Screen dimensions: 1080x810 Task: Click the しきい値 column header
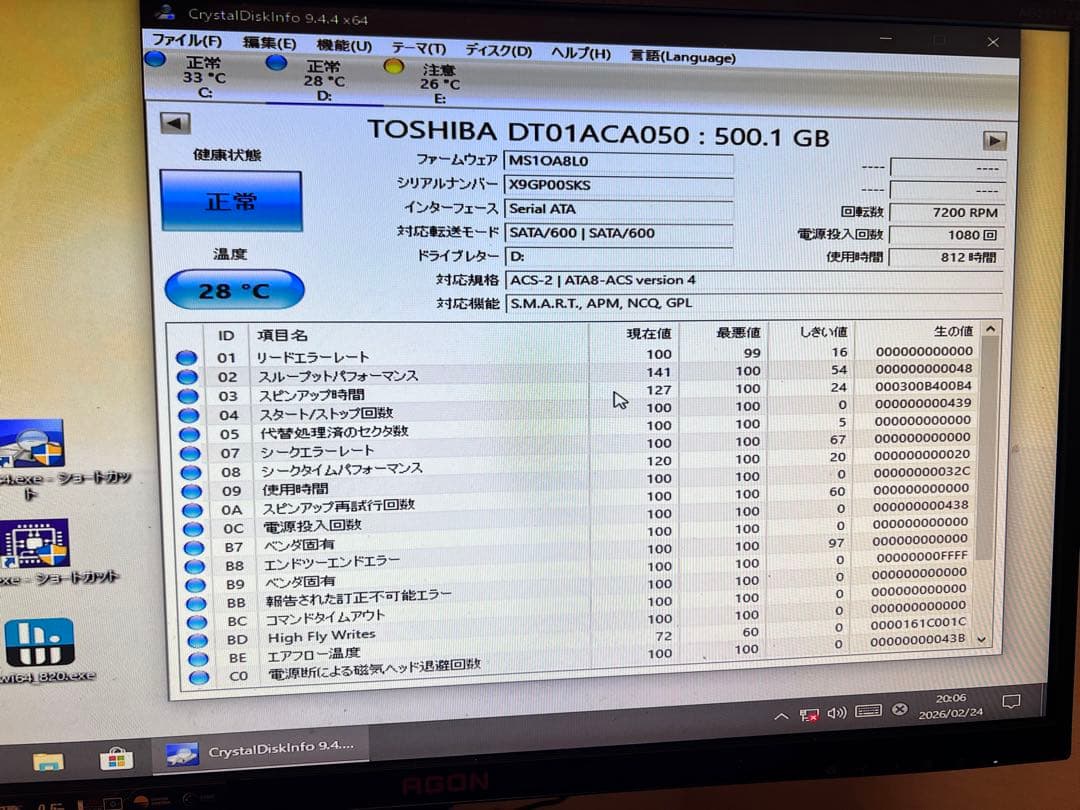tap(810, 332)
